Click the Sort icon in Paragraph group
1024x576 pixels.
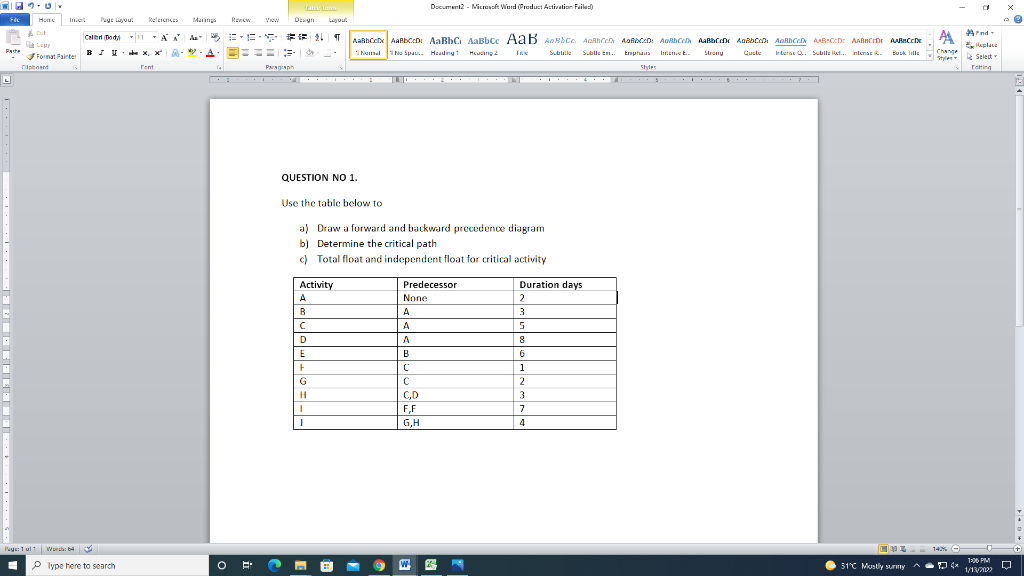pyautogui.click(x=319, y=38)
